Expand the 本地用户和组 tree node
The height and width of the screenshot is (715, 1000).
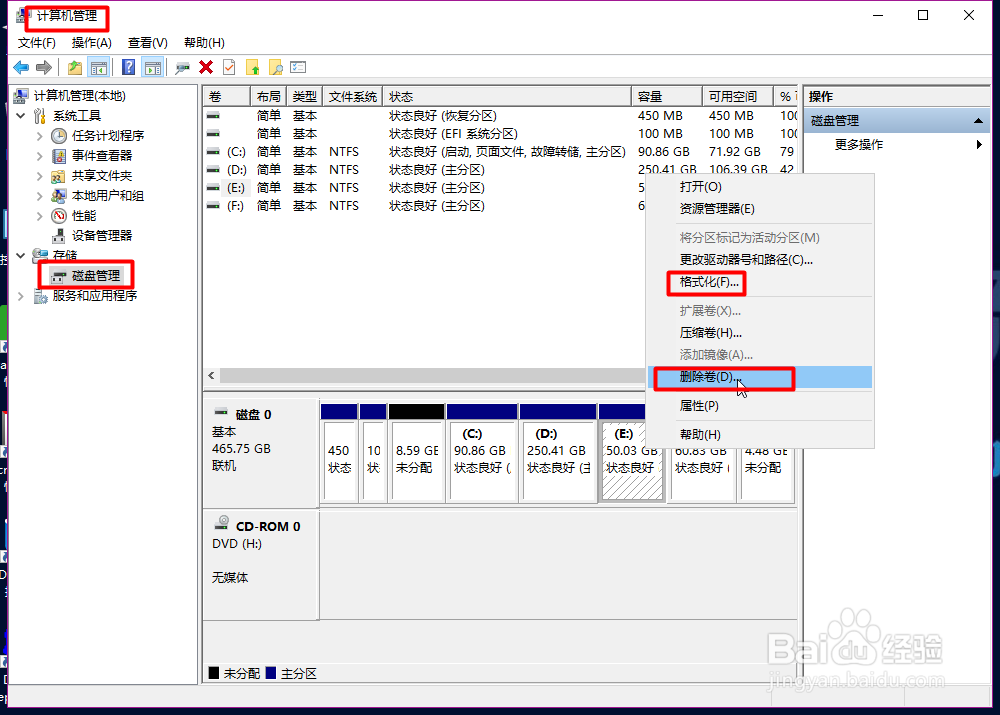pyautogui.click(x=40, y=196)
